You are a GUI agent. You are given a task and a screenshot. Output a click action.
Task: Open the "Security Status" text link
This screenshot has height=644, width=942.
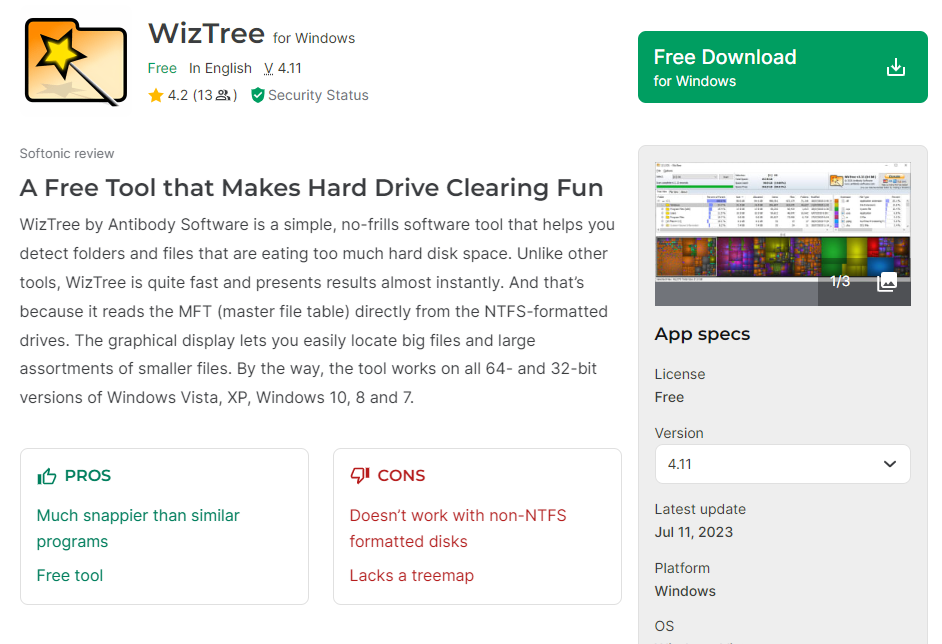[x=318, y=96]
